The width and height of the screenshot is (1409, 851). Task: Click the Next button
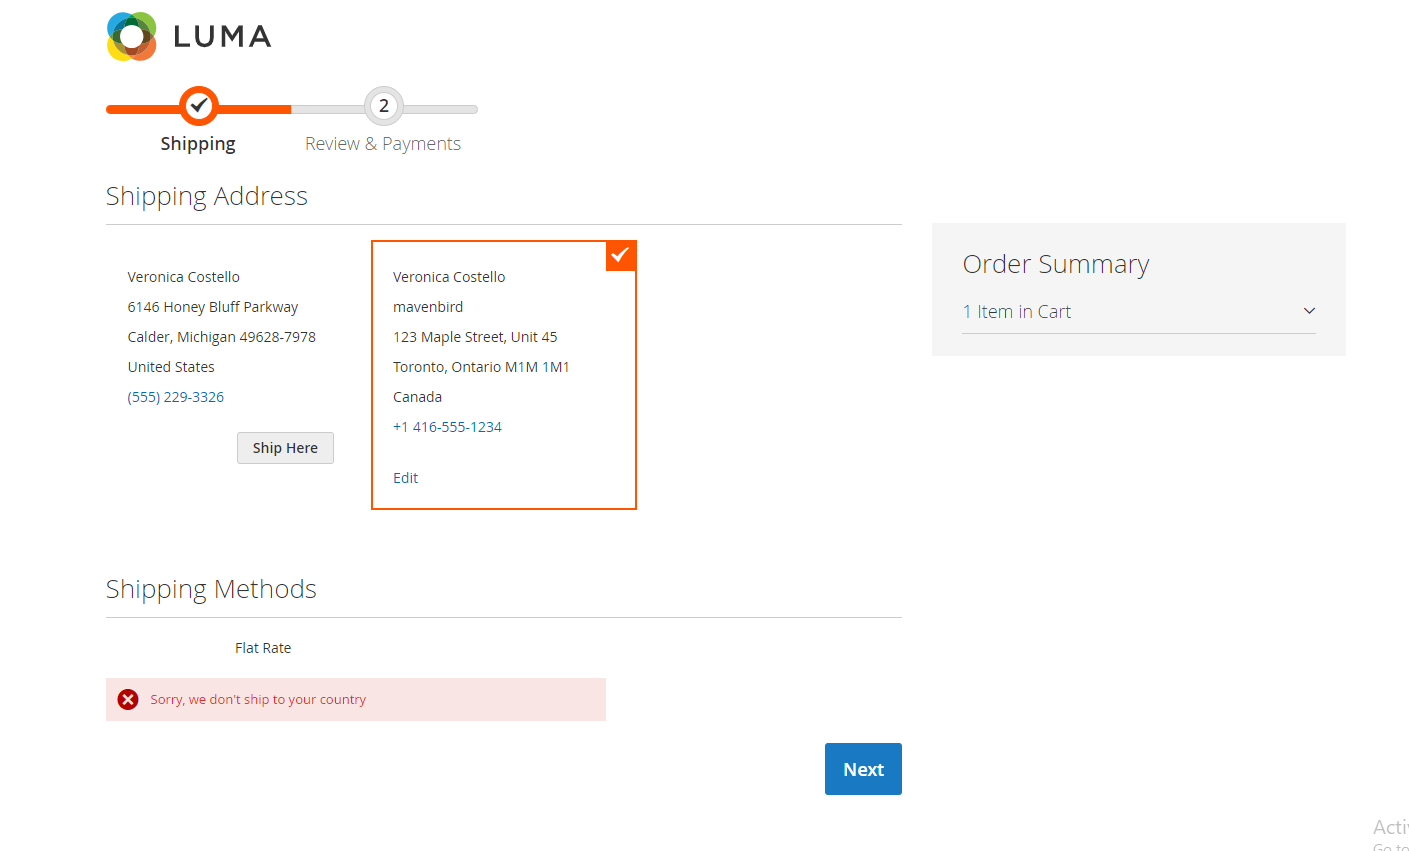pyautogui.click(x=863, y=769)
